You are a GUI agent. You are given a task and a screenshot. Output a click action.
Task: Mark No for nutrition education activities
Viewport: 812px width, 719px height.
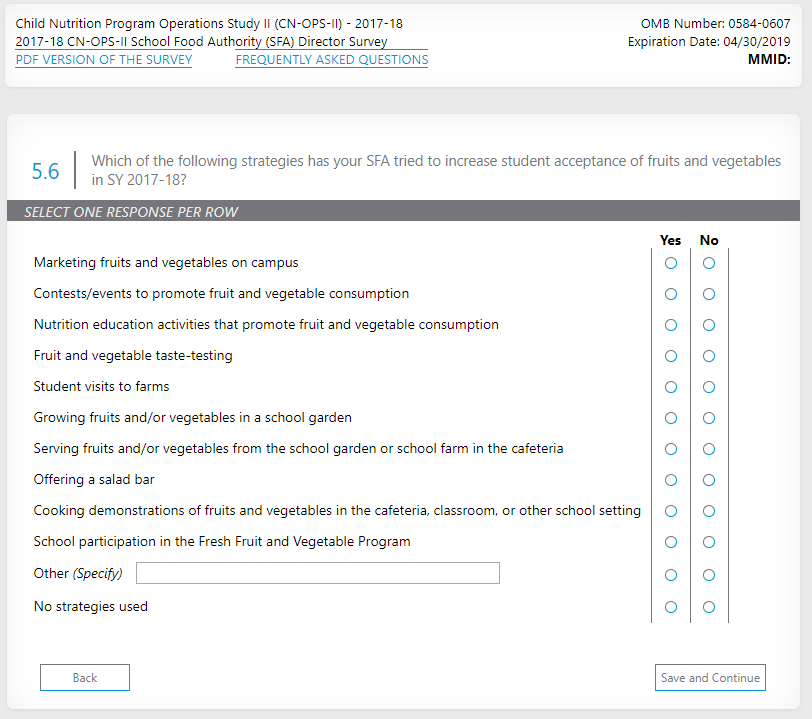pos(709,325)
